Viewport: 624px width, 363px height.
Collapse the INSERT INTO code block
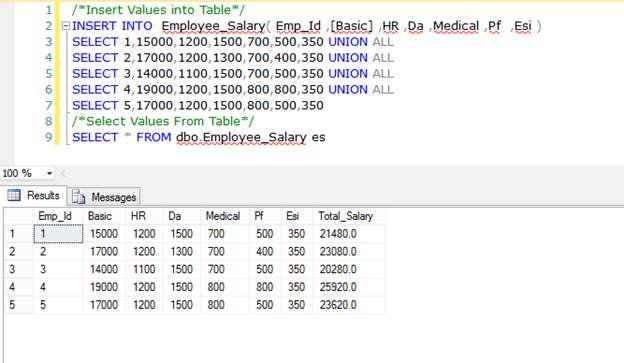pyautogui.click(x=66, y=26)
